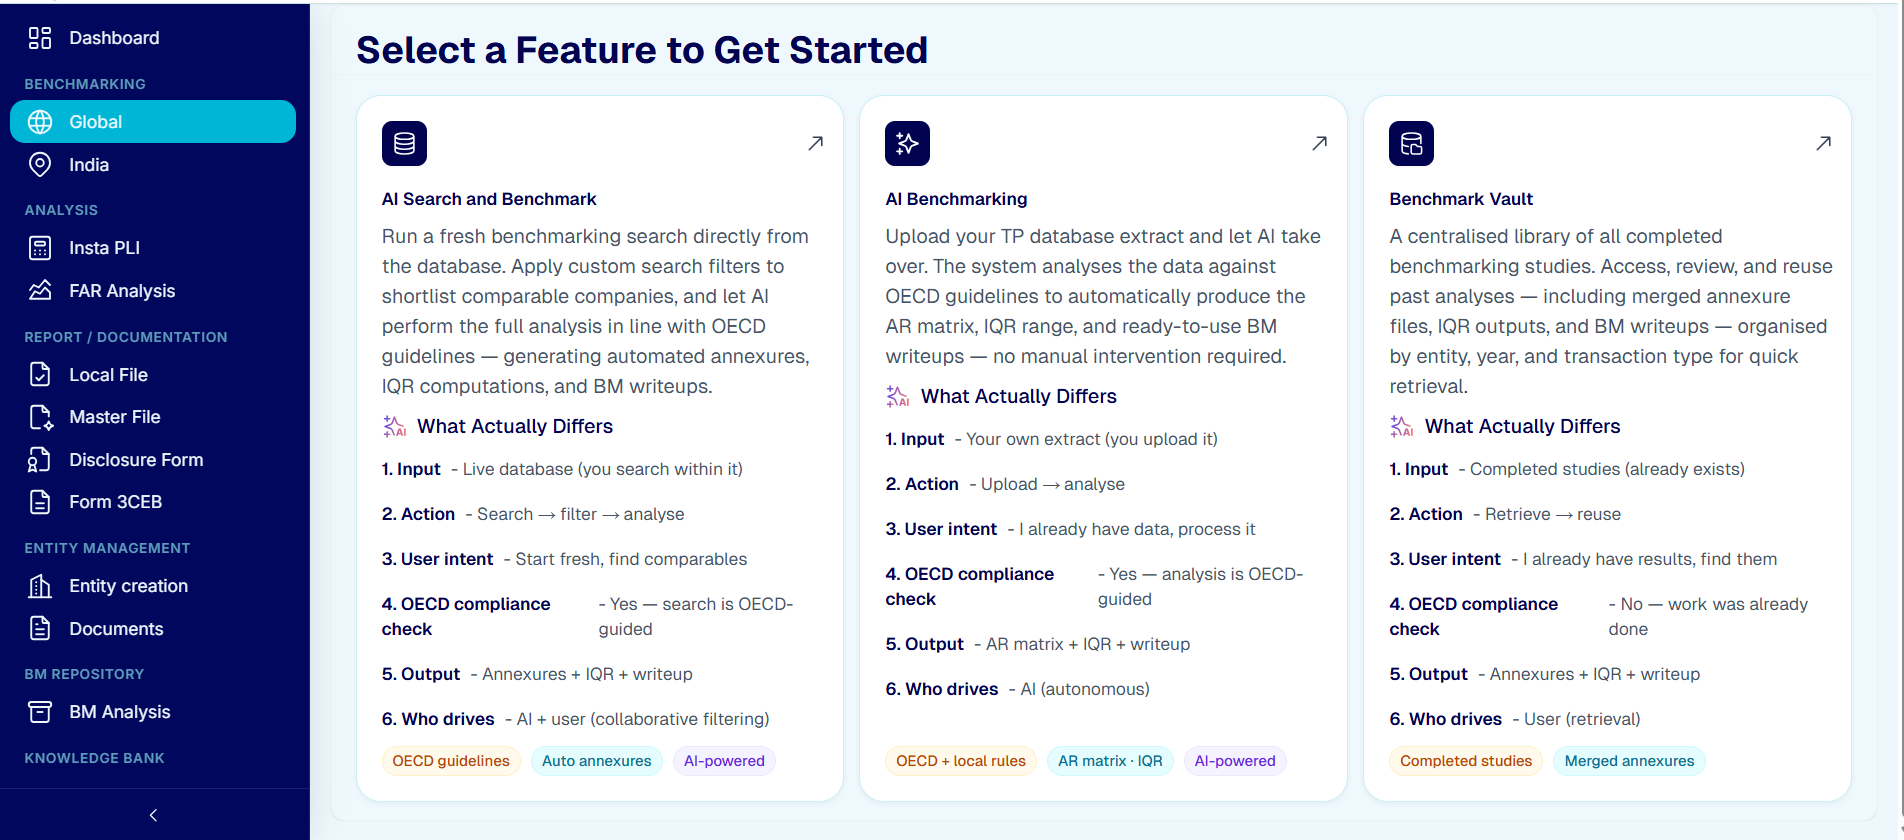The height and width of the screenshot is (840, 1904).
Task: Click the AI Benchmarking sparkle icon
Action: 907,144
